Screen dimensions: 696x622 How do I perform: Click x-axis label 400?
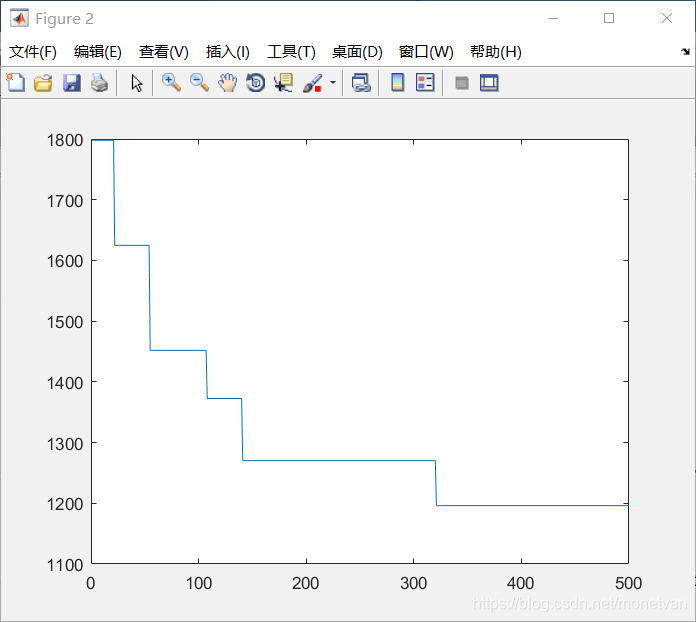[520, 583]
